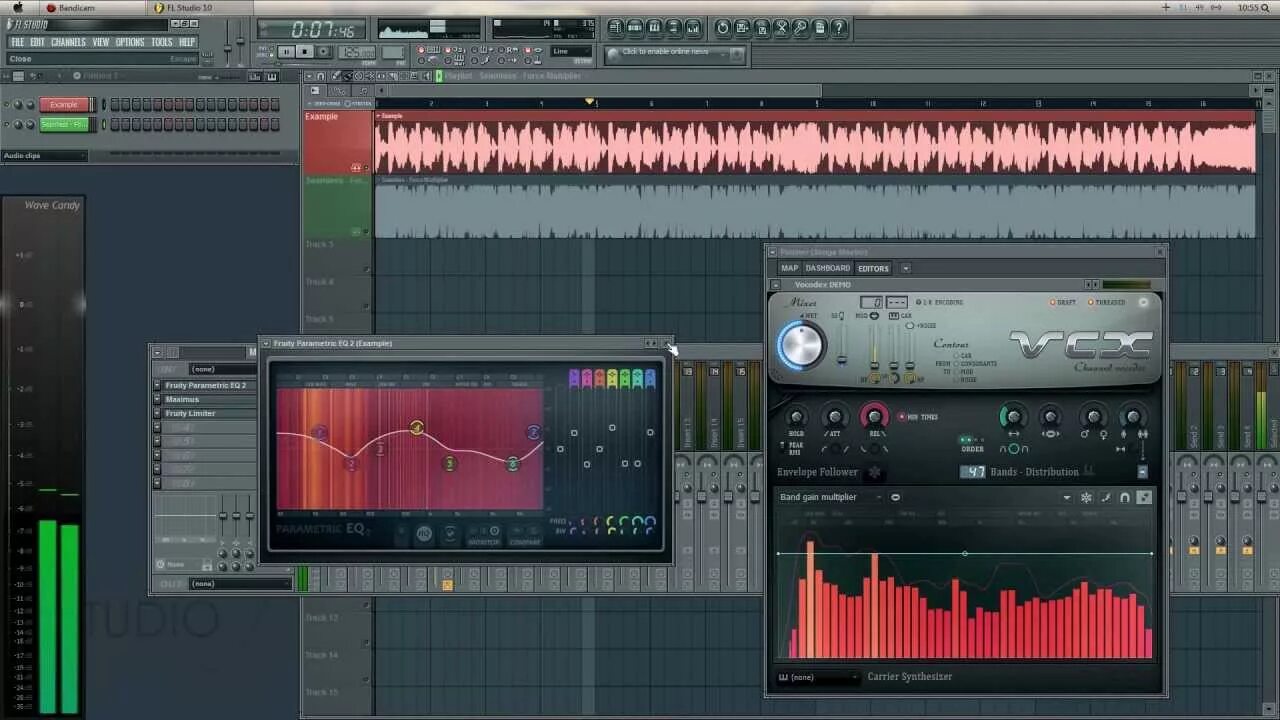Open the OPTIONS menu
The image size is (1280, 720).
tap(130, 42)
